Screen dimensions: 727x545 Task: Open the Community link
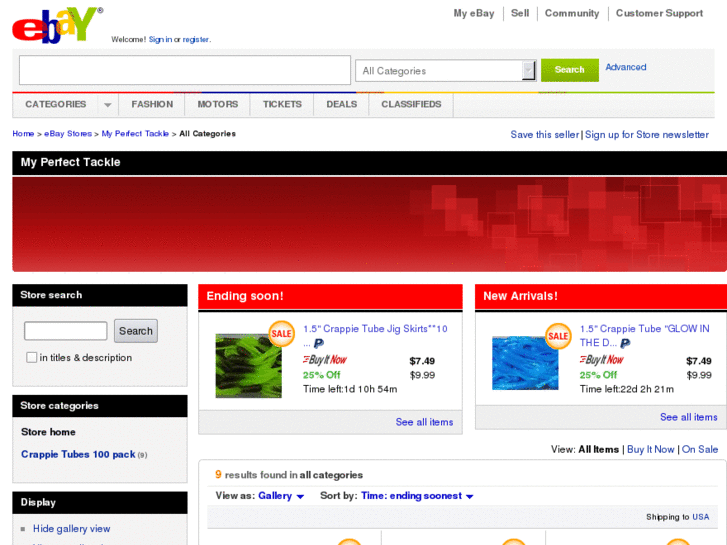(x=572, y=13)
